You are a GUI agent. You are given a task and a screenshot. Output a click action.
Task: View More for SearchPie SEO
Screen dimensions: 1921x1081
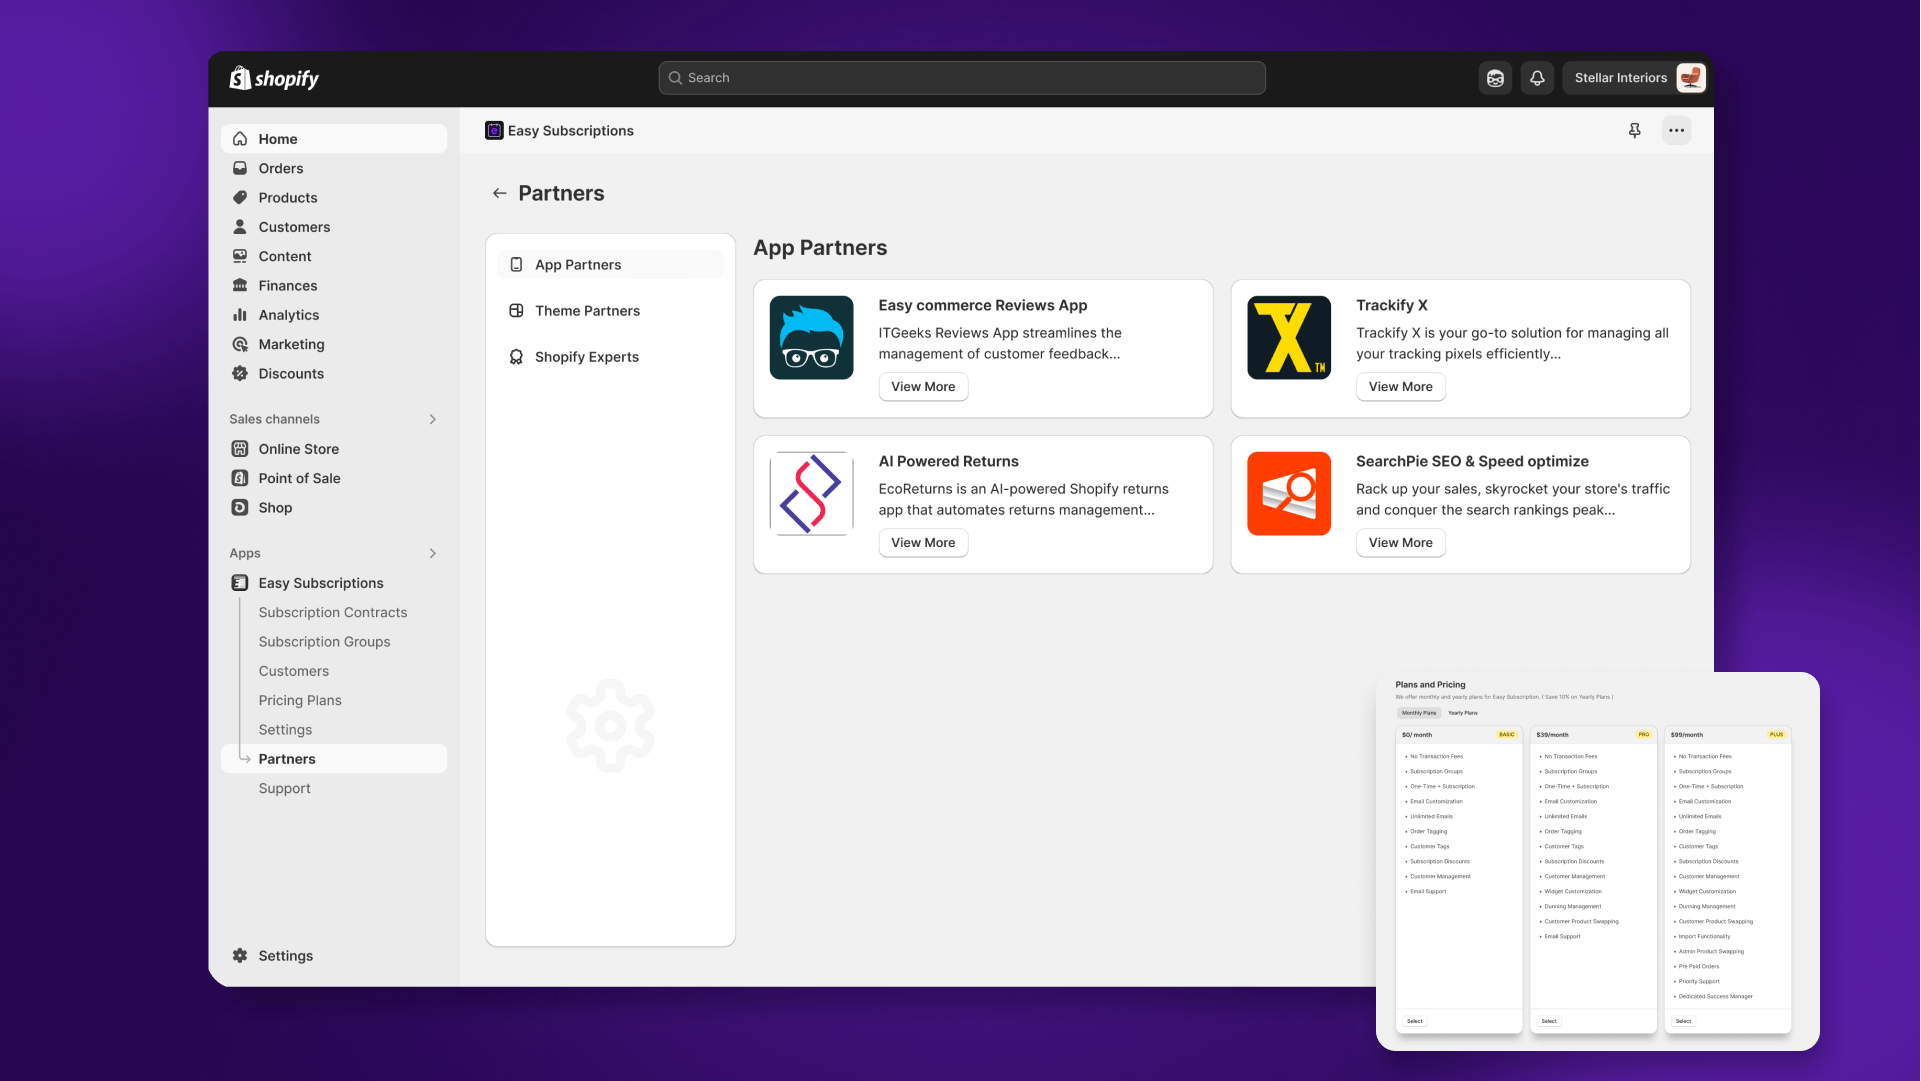click(1400, 543)
